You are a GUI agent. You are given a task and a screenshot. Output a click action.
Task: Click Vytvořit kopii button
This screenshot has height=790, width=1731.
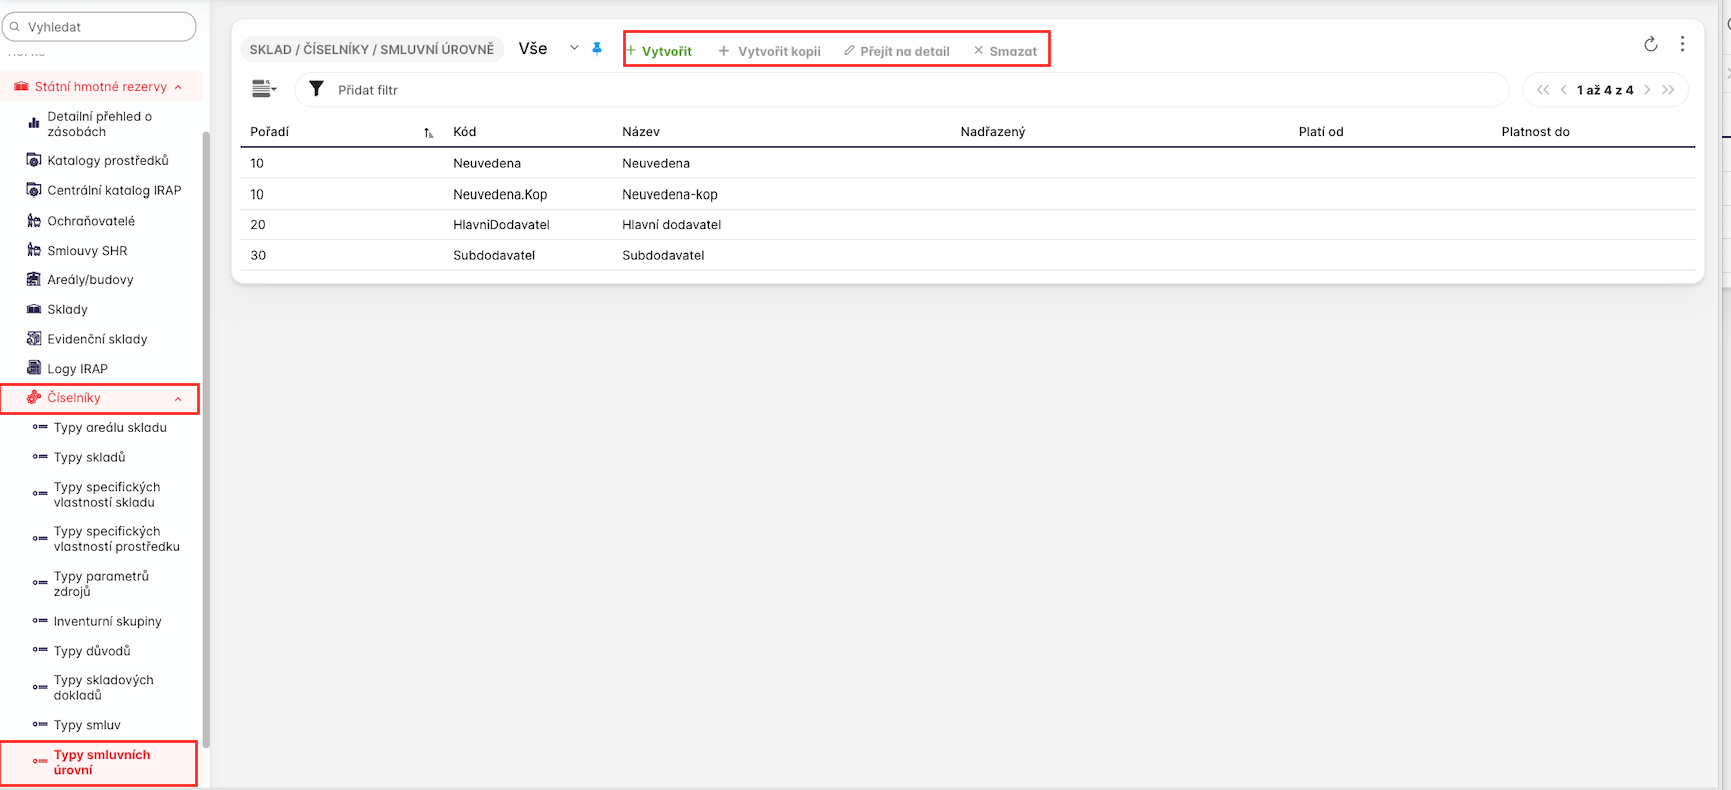pos(769,51)
